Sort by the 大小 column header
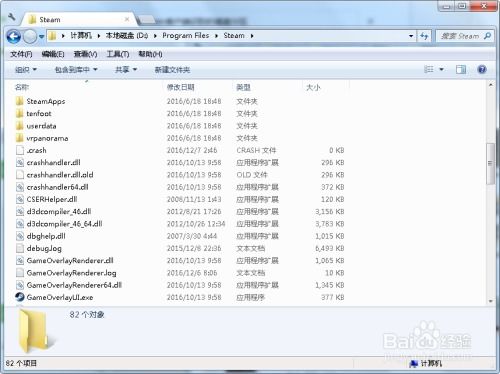This screenshot has height=374, width=500. (x=313, y=87)
